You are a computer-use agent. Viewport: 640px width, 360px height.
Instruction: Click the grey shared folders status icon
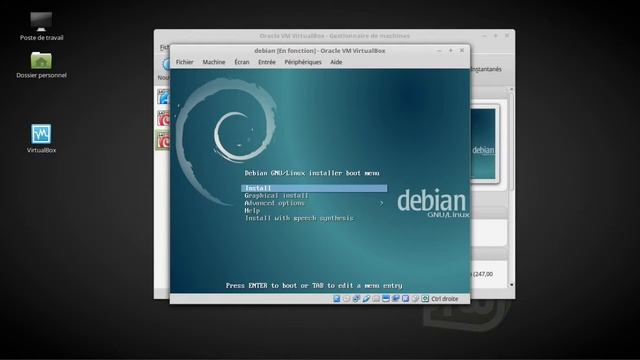click(x=376, y=299)
